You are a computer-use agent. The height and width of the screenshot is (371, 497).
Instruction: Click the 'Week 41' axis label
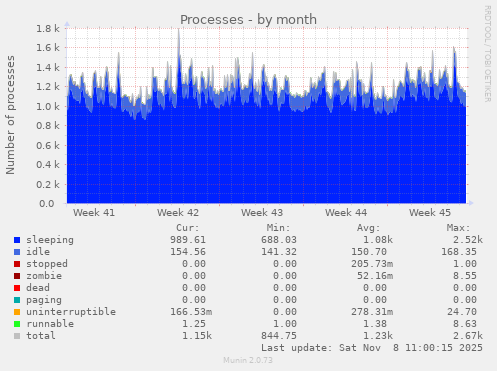(x=94, y=213)
